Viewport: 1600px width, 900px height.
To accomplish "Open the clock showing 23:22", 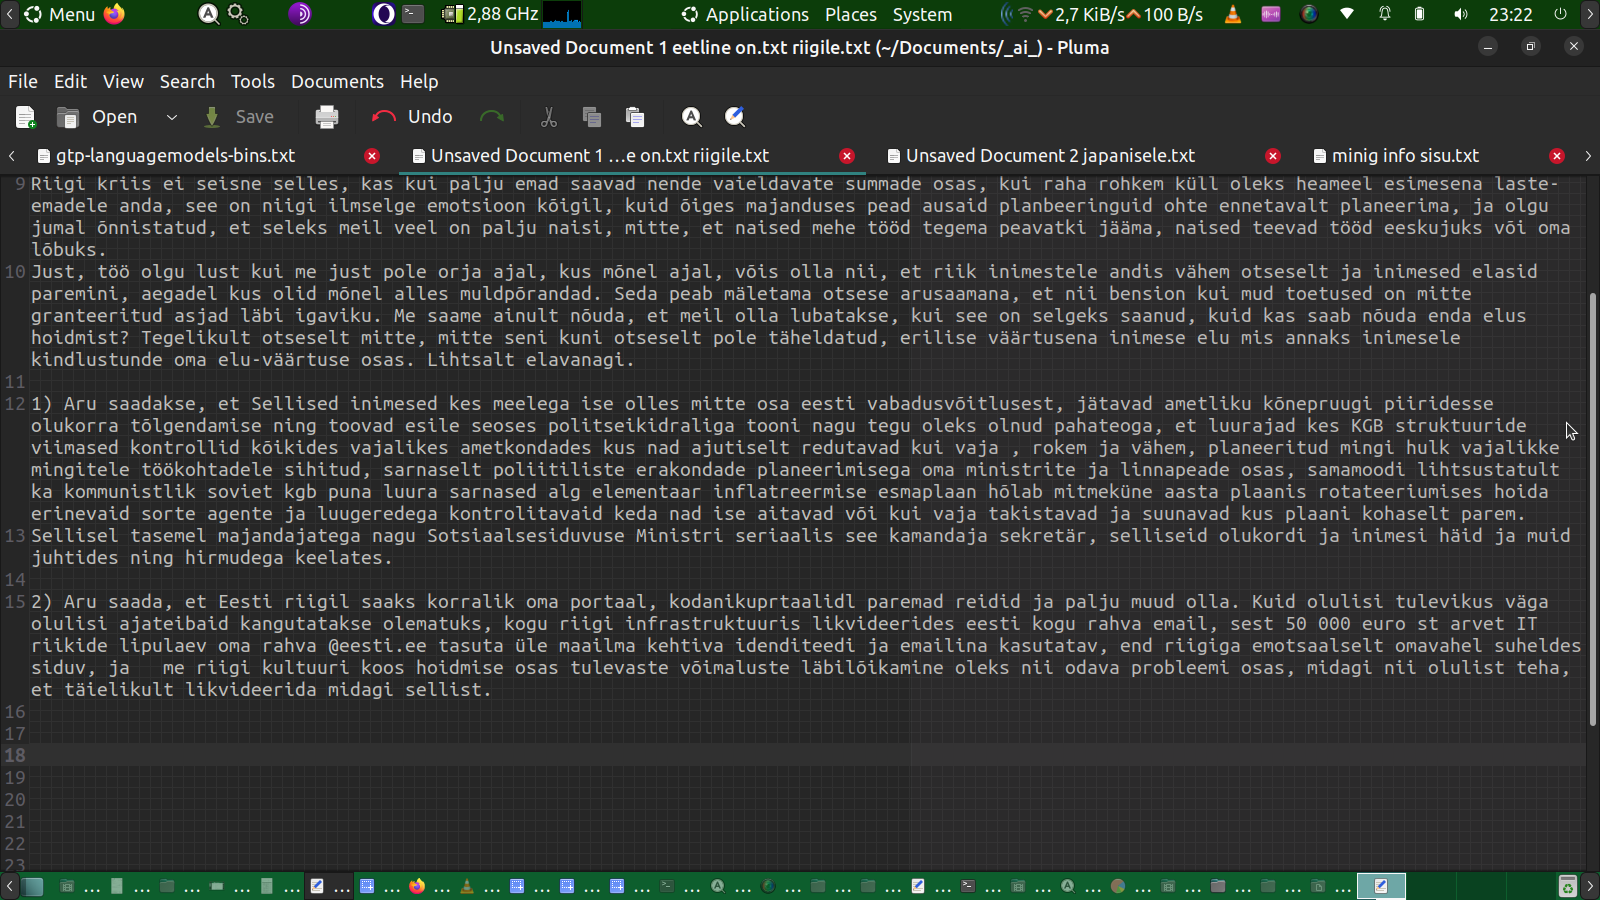I will click(x=1510, y=14).
